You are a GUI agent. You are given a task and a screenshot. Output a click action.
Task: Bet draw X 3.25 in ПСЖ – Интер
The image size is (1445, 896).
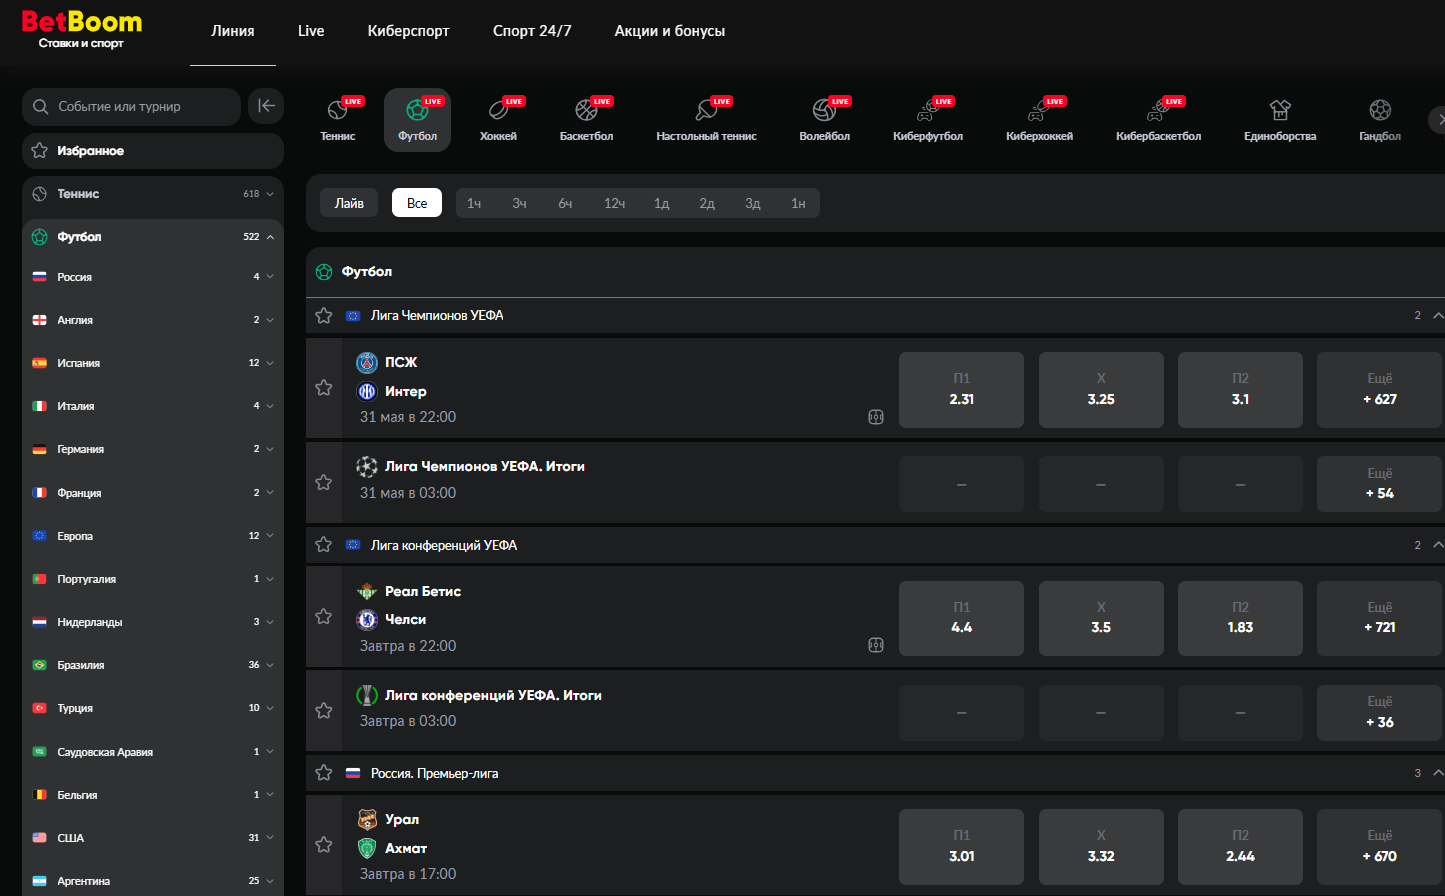tap(1101, 389)
